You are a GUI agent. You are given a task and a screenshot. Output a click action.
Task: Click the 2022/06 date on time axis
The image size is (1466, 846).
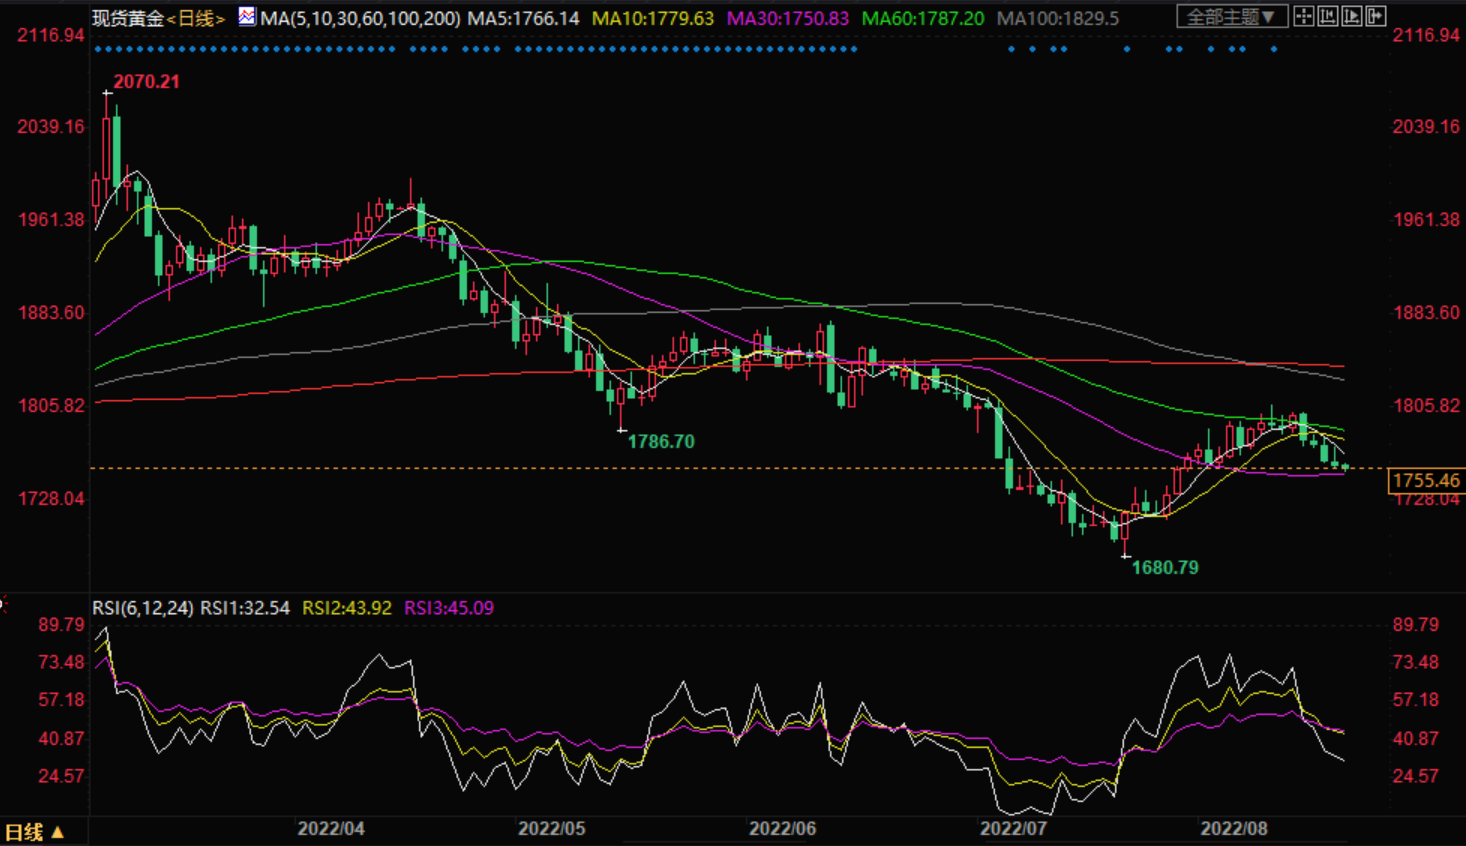(782, 829)
